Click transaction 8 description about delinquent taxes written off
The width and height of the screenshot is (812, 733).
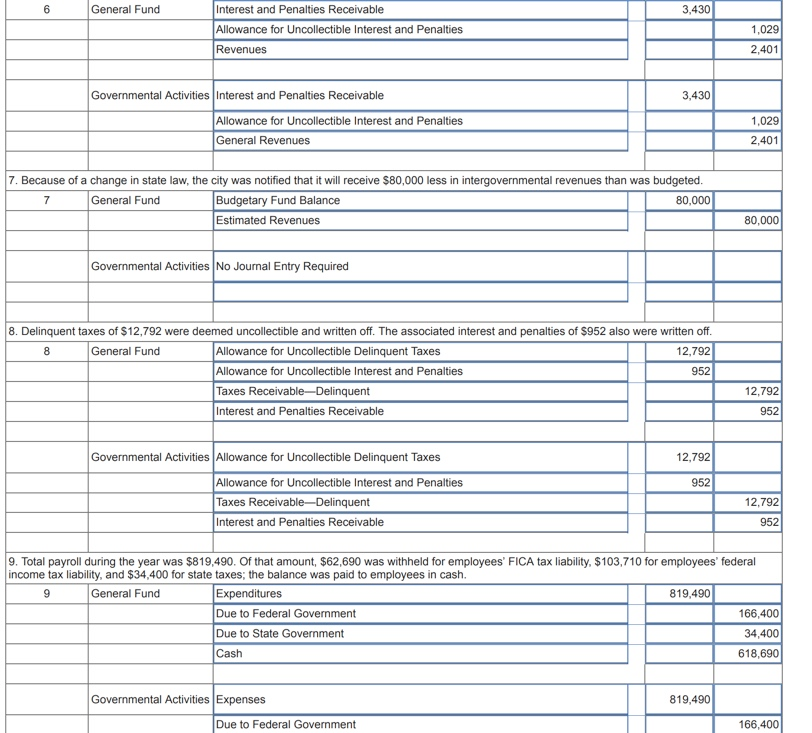coord(360,332)
